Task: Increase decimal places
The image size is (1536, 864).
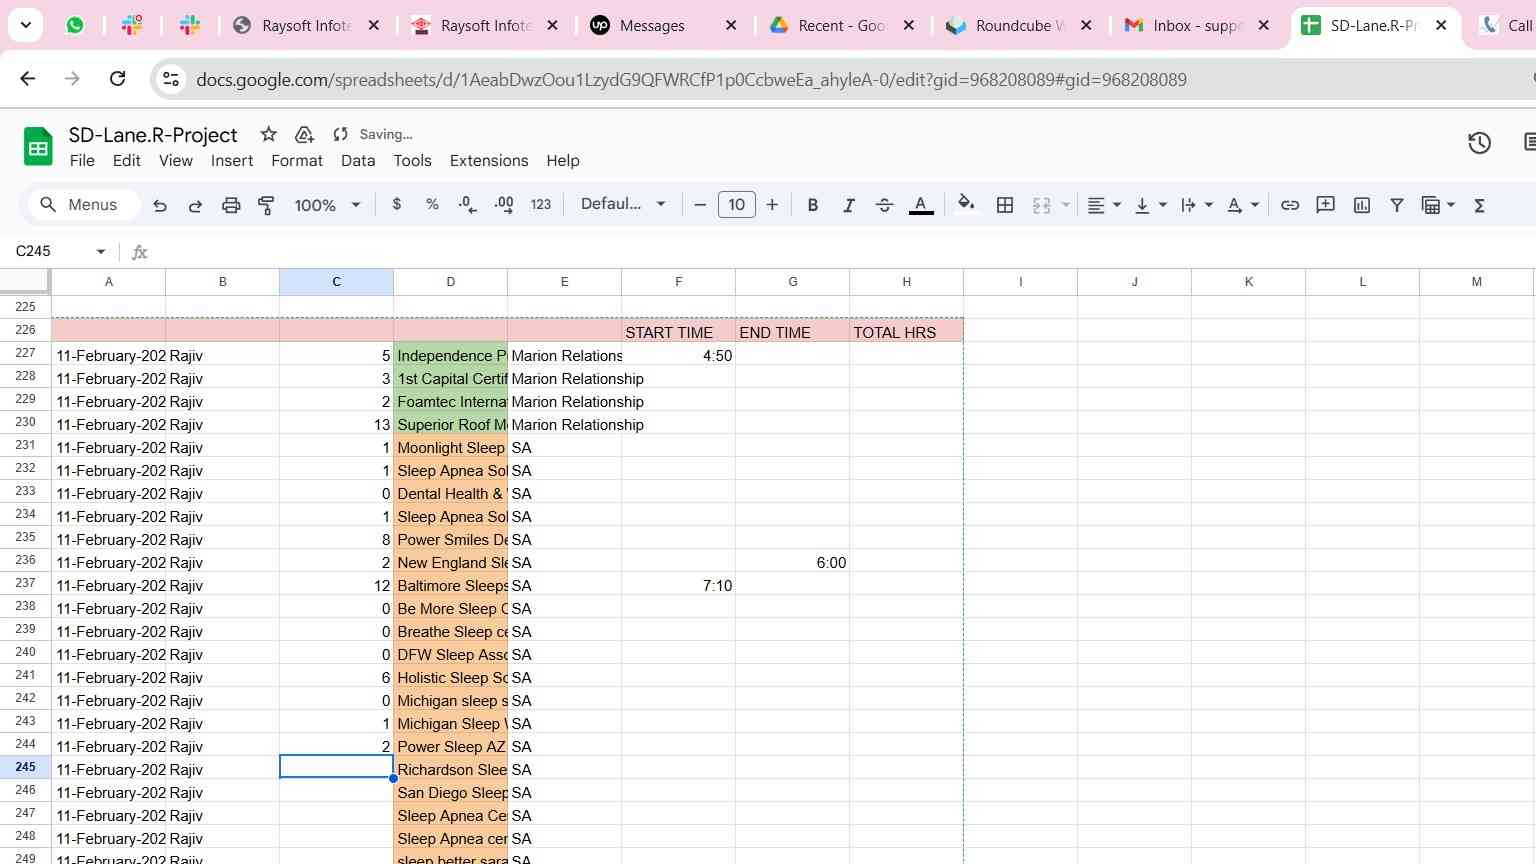Action: pyautogui.click(x=504, y=204)
